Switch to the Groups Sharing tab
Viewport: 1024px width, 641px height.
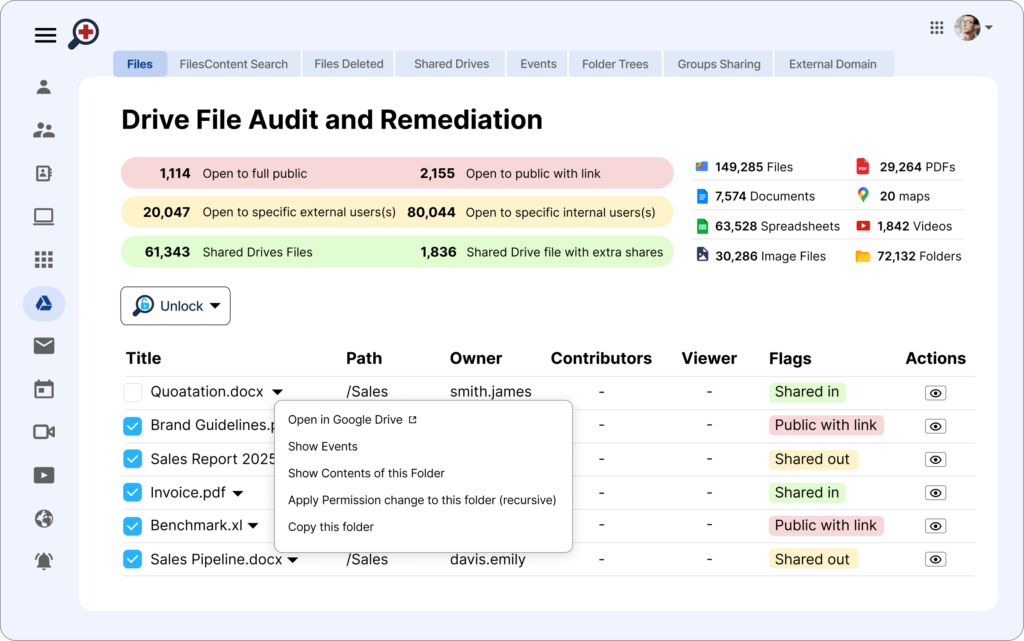coord(718,64)
